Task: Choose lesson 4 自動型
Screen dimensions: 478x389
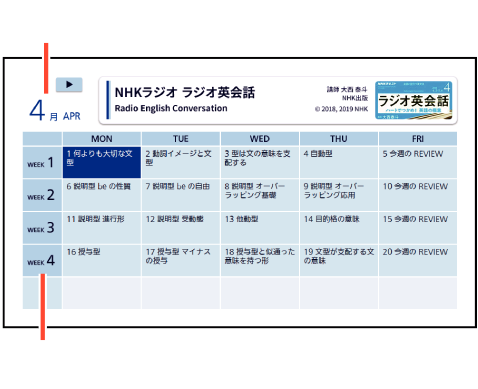Action: (339, 162)
